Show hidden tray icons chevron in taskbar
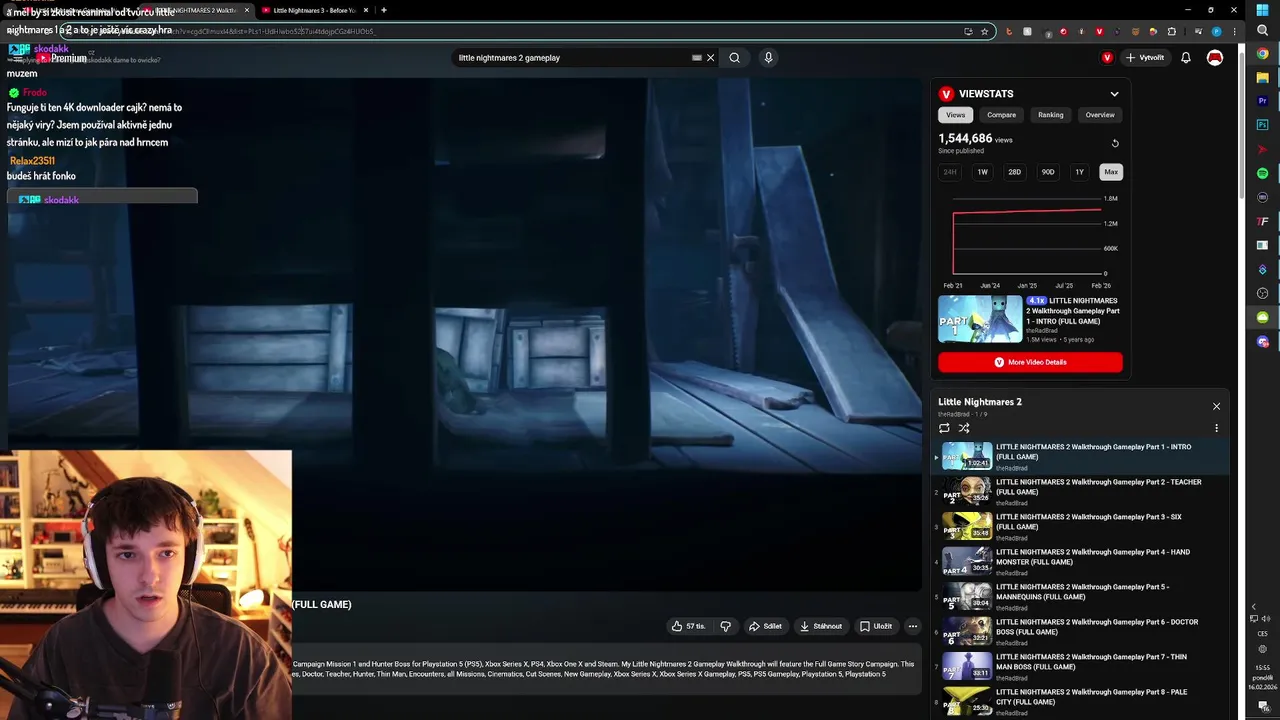The height and width of the screenshot is (720, 1280). 1254,606
